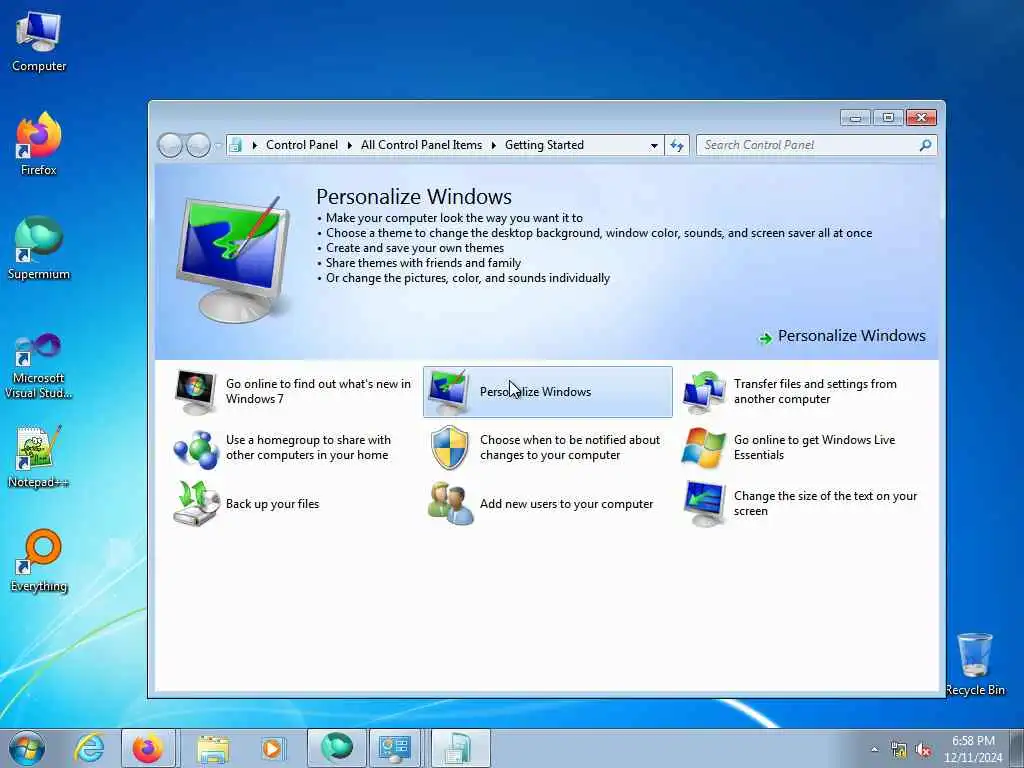The height and width of the screenshot is (768, 1024).
Task: Select the Notepad++ desktop shortcut
Action: point(39,456)
